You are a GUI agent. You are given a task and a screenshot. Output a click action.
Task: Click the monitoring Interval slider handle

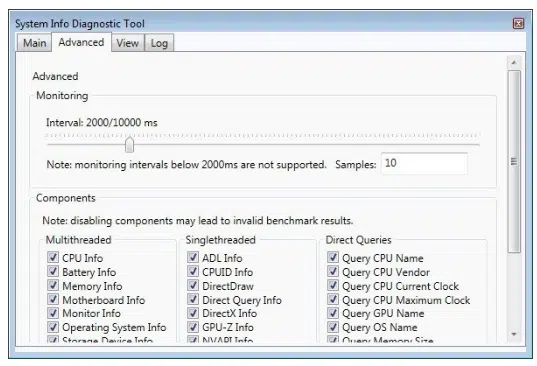(129, 144)
